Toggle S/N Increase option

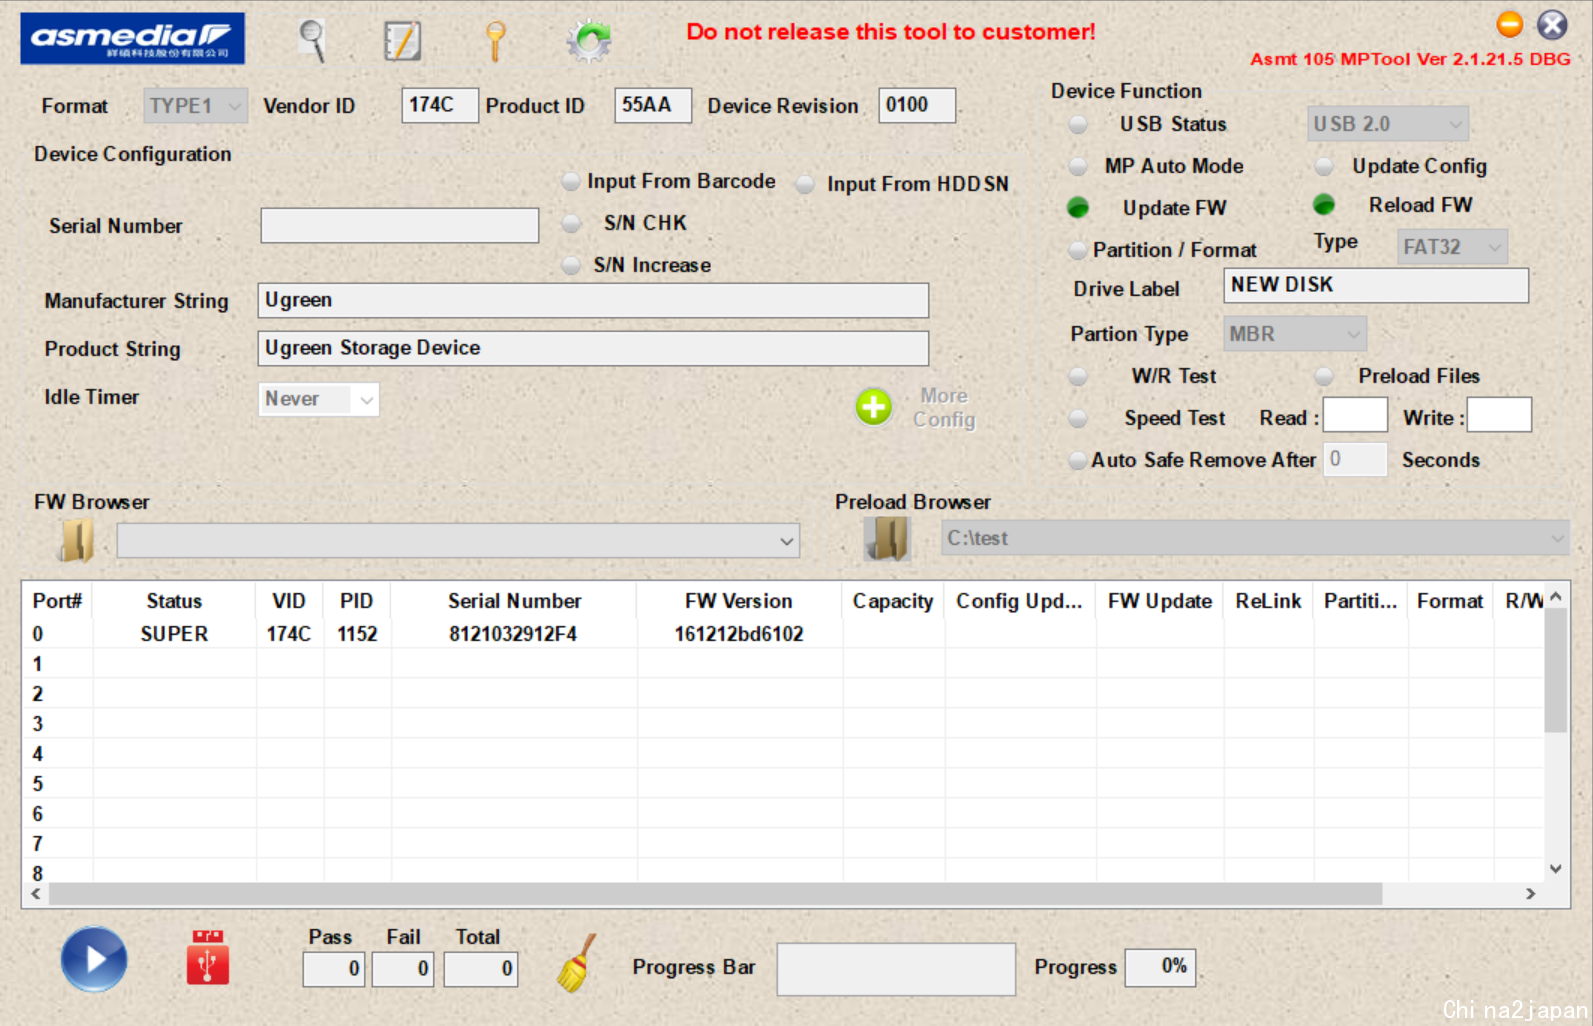coord(571,265)
